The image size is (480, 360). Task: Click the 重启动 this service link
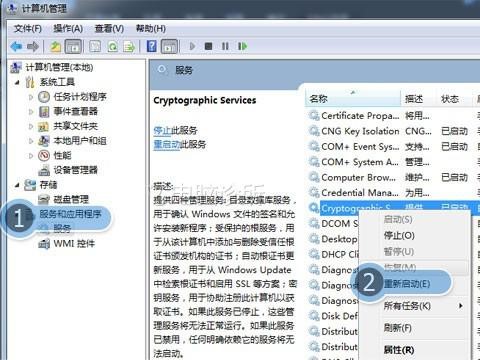click(166, 144)
